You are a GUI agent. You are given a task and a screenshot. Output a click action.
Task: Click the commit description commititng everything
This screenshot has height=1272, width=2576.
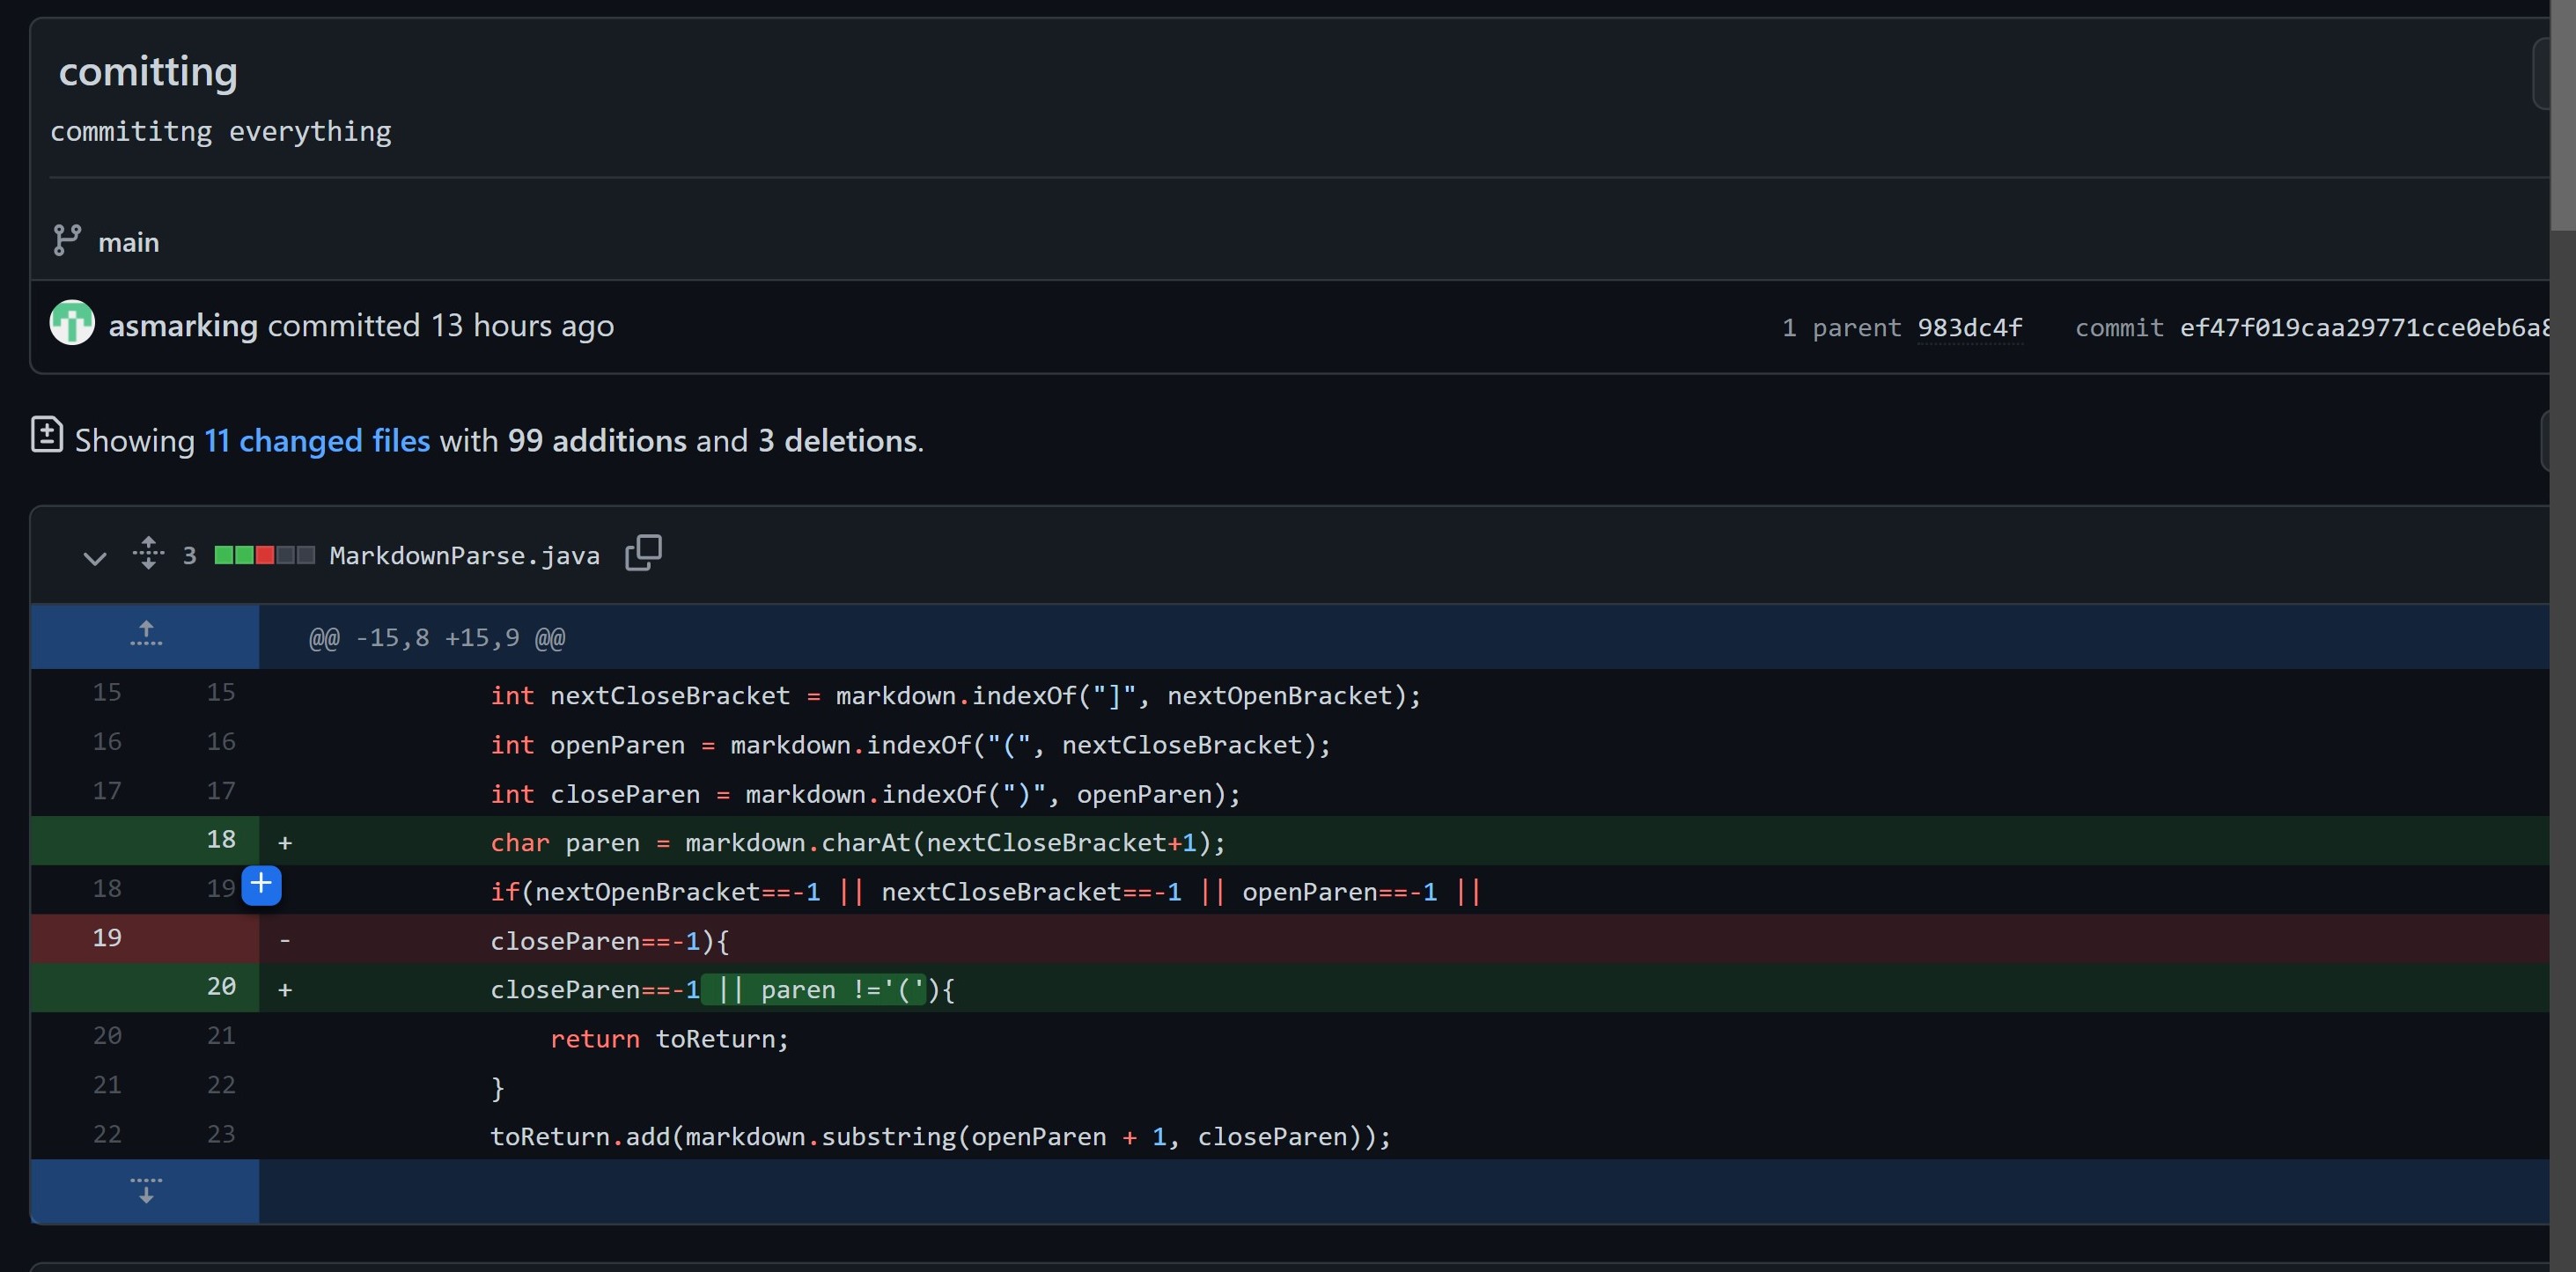[221, 131]
